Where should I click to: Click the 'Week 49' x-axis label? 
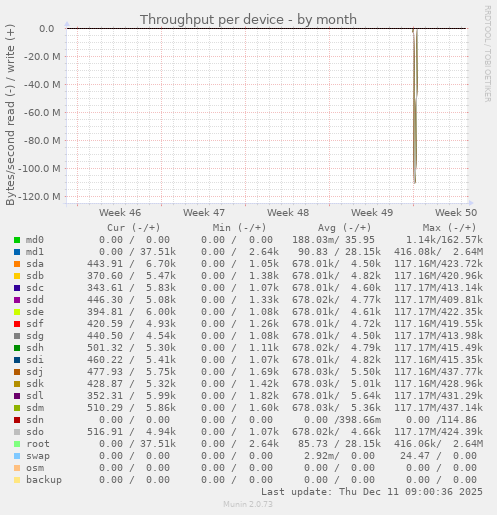click(x=372, y=212)
